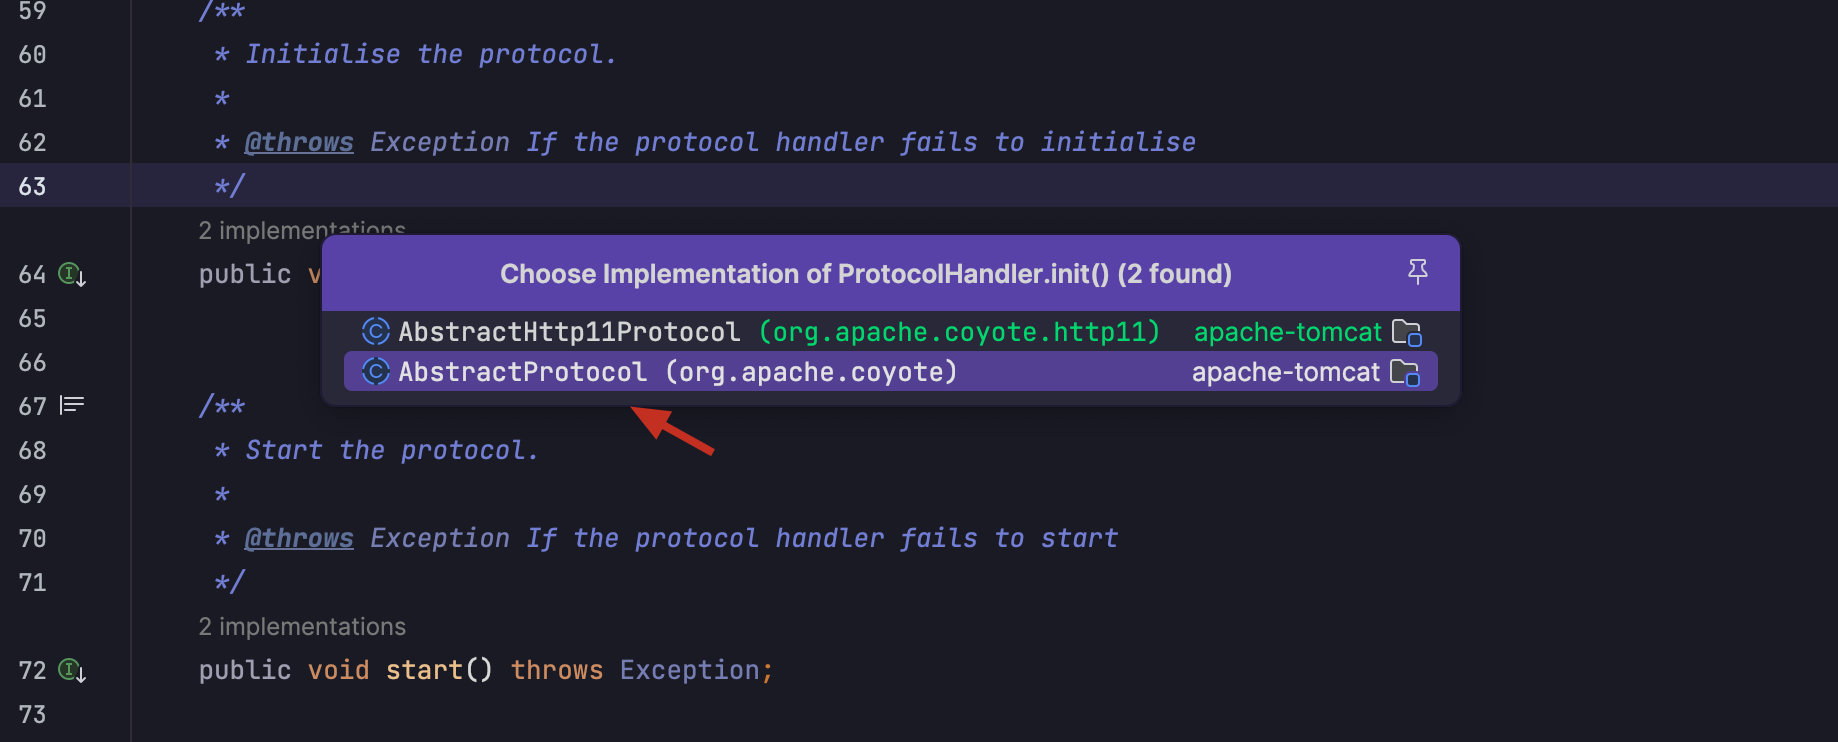Viewport: 1838px width, 742px height.
Task: Click the start method name on line 72
Action: click(424, 670)
